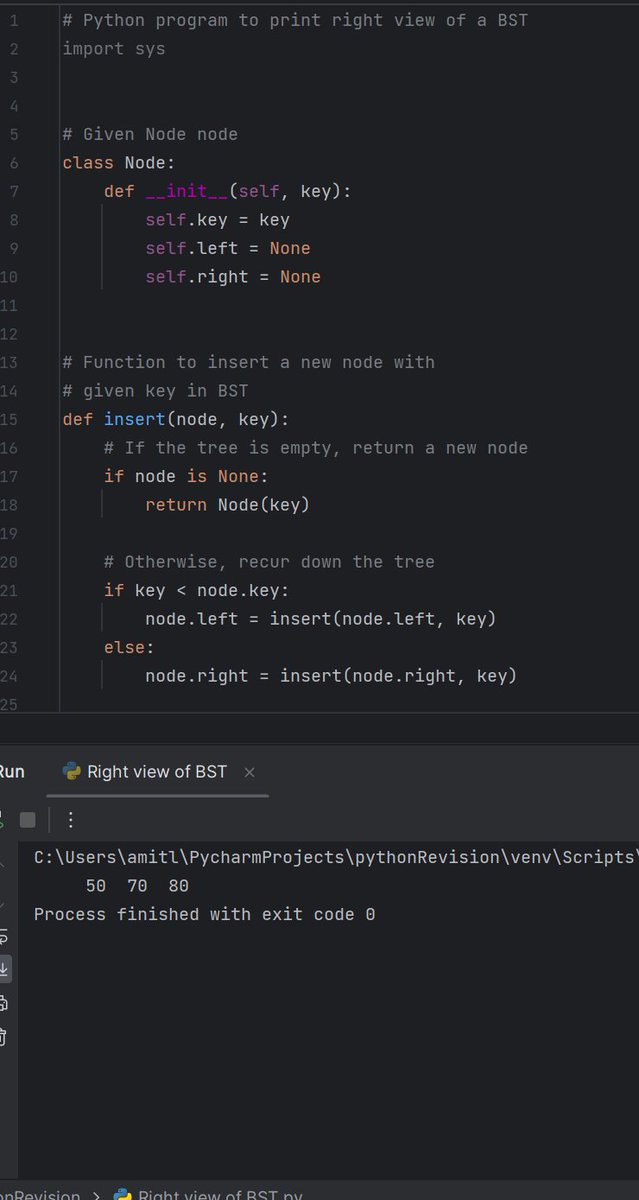The width and height of the screenshot is (639, 1200).
Task: Click the print icon in the Run console
Action: pos(3,1003)
